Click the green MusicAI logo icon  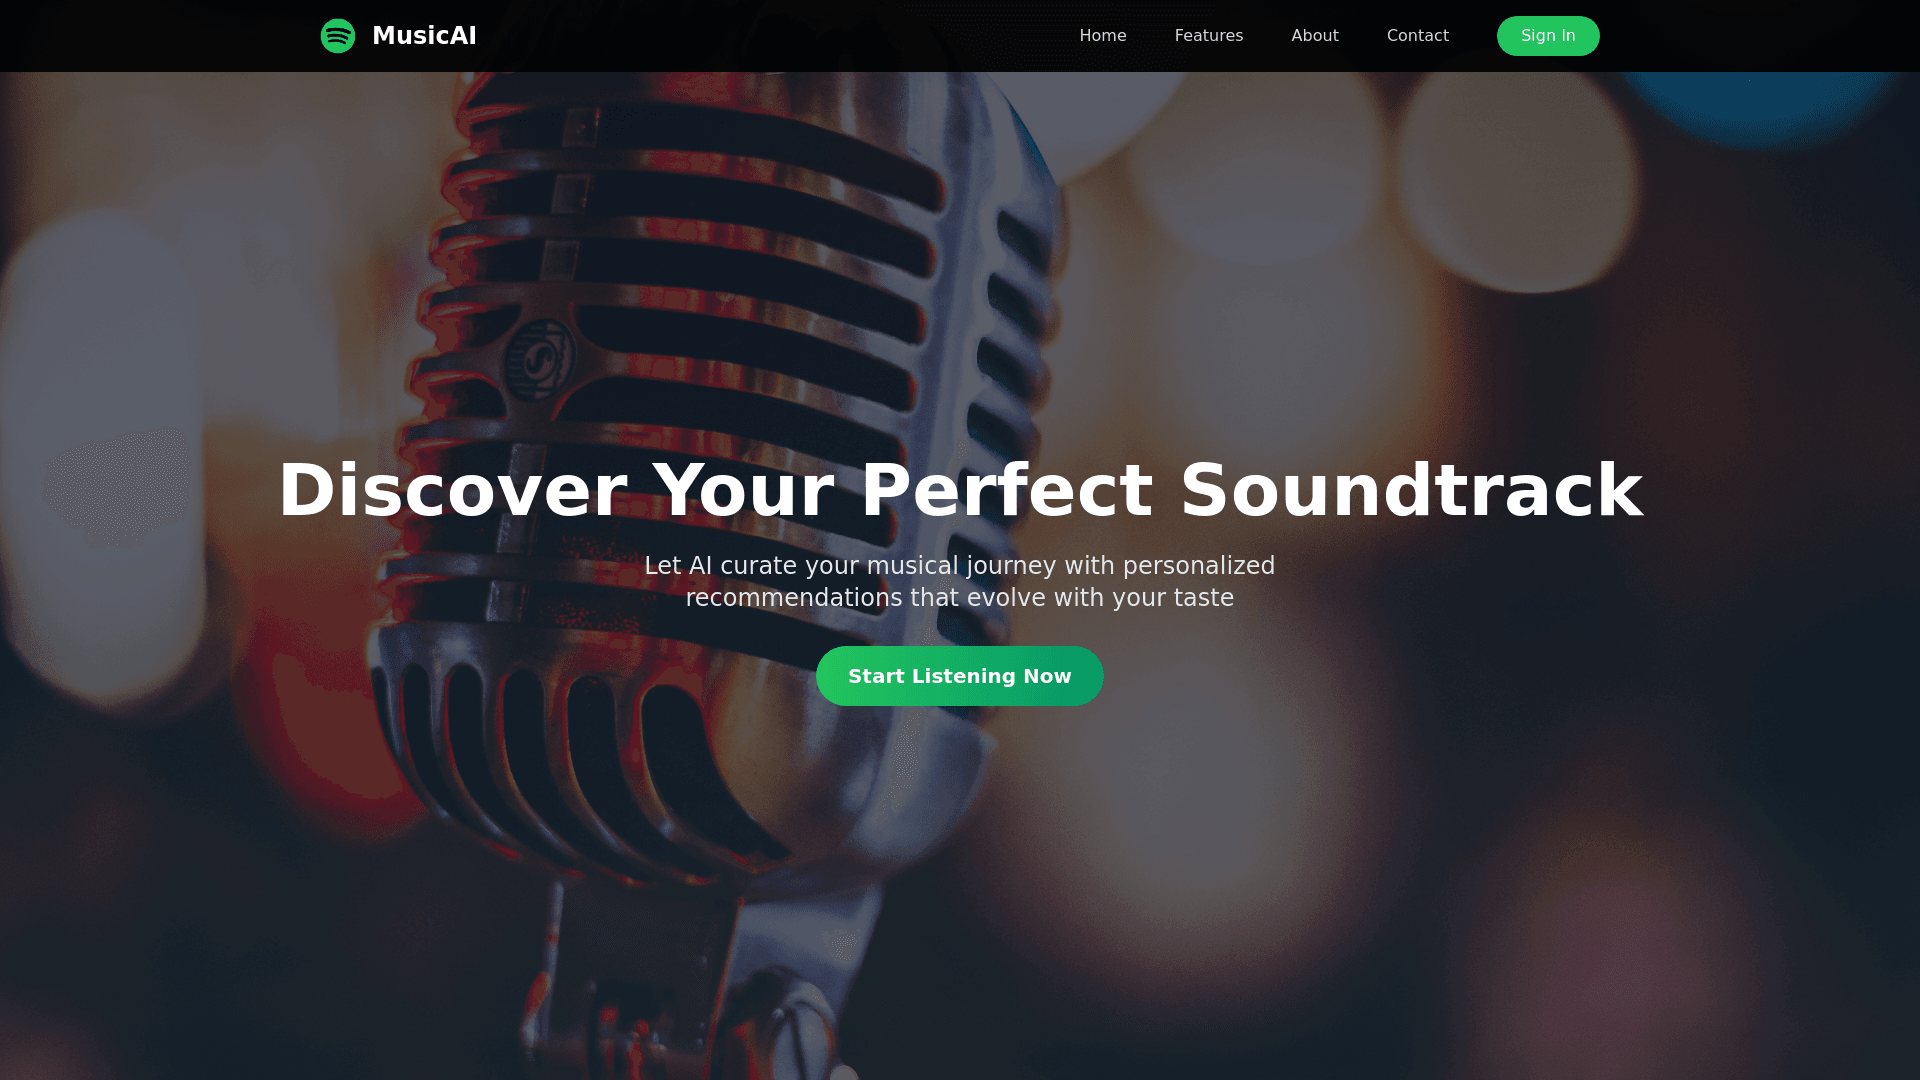pyautogui.click(x=338, y=36)
